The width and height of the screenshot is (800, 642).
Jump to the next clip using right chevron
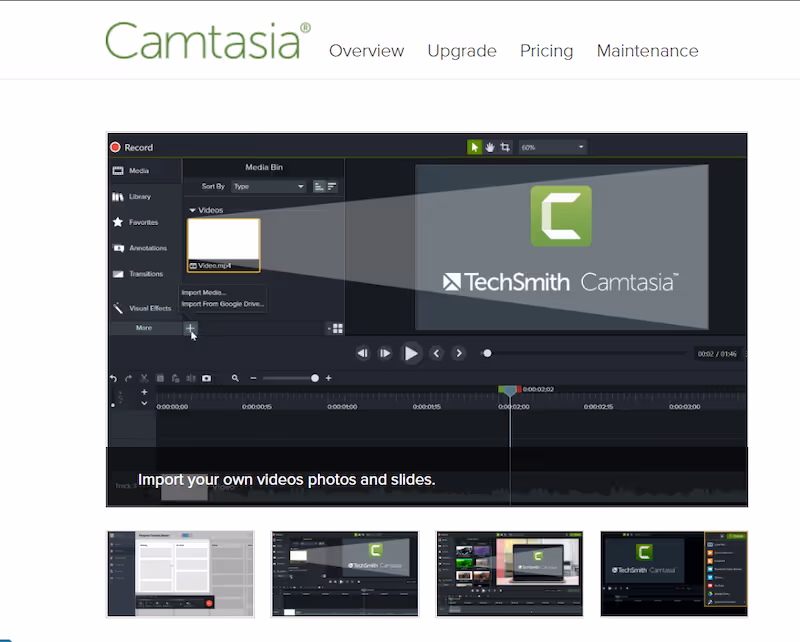(459, 353)
